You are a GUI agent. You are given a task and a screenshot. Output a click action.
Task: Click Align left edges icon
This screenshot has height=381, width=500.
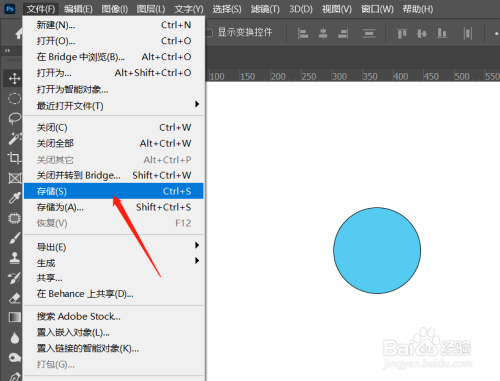click(x=303, y=33)
